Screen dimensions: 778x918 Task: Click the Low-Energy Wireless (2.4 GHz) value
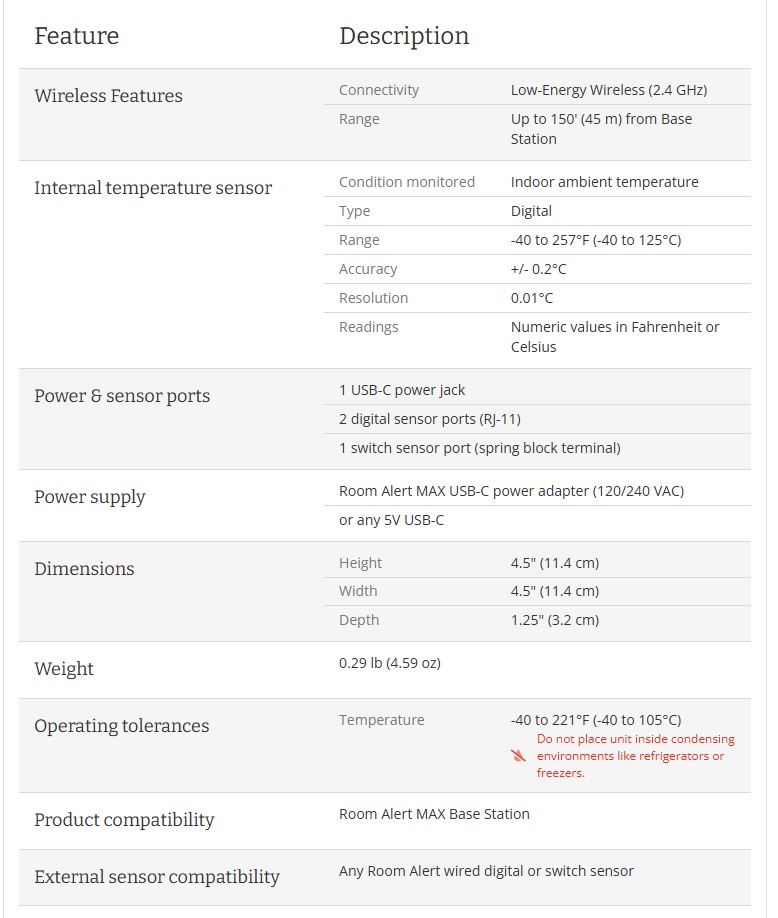609,90
